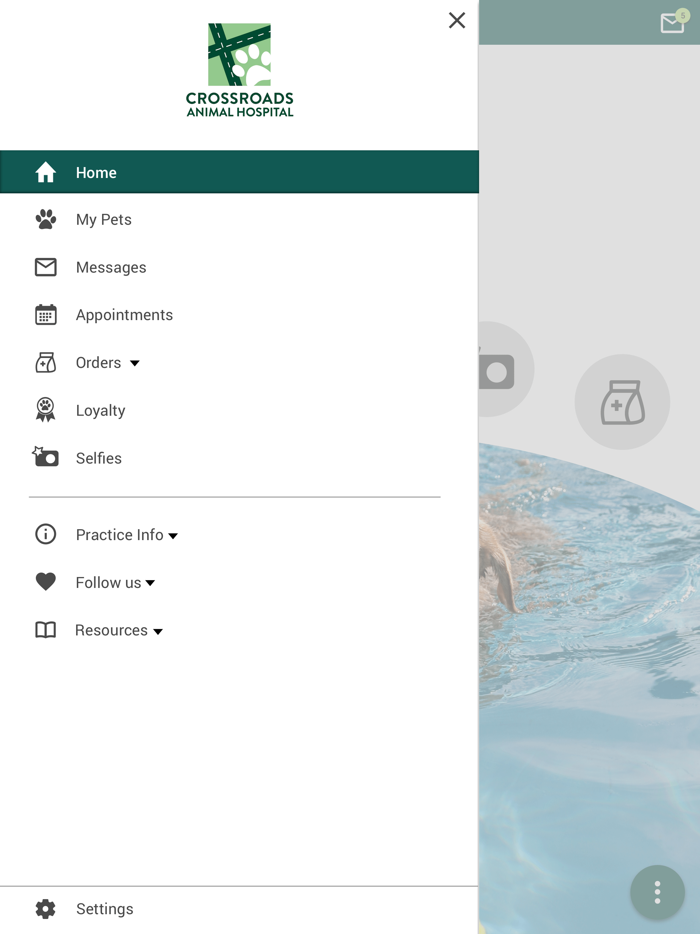This screenshot has width=700, height=934.
Task: Open Messages menu entry
Action: point(111,267)
